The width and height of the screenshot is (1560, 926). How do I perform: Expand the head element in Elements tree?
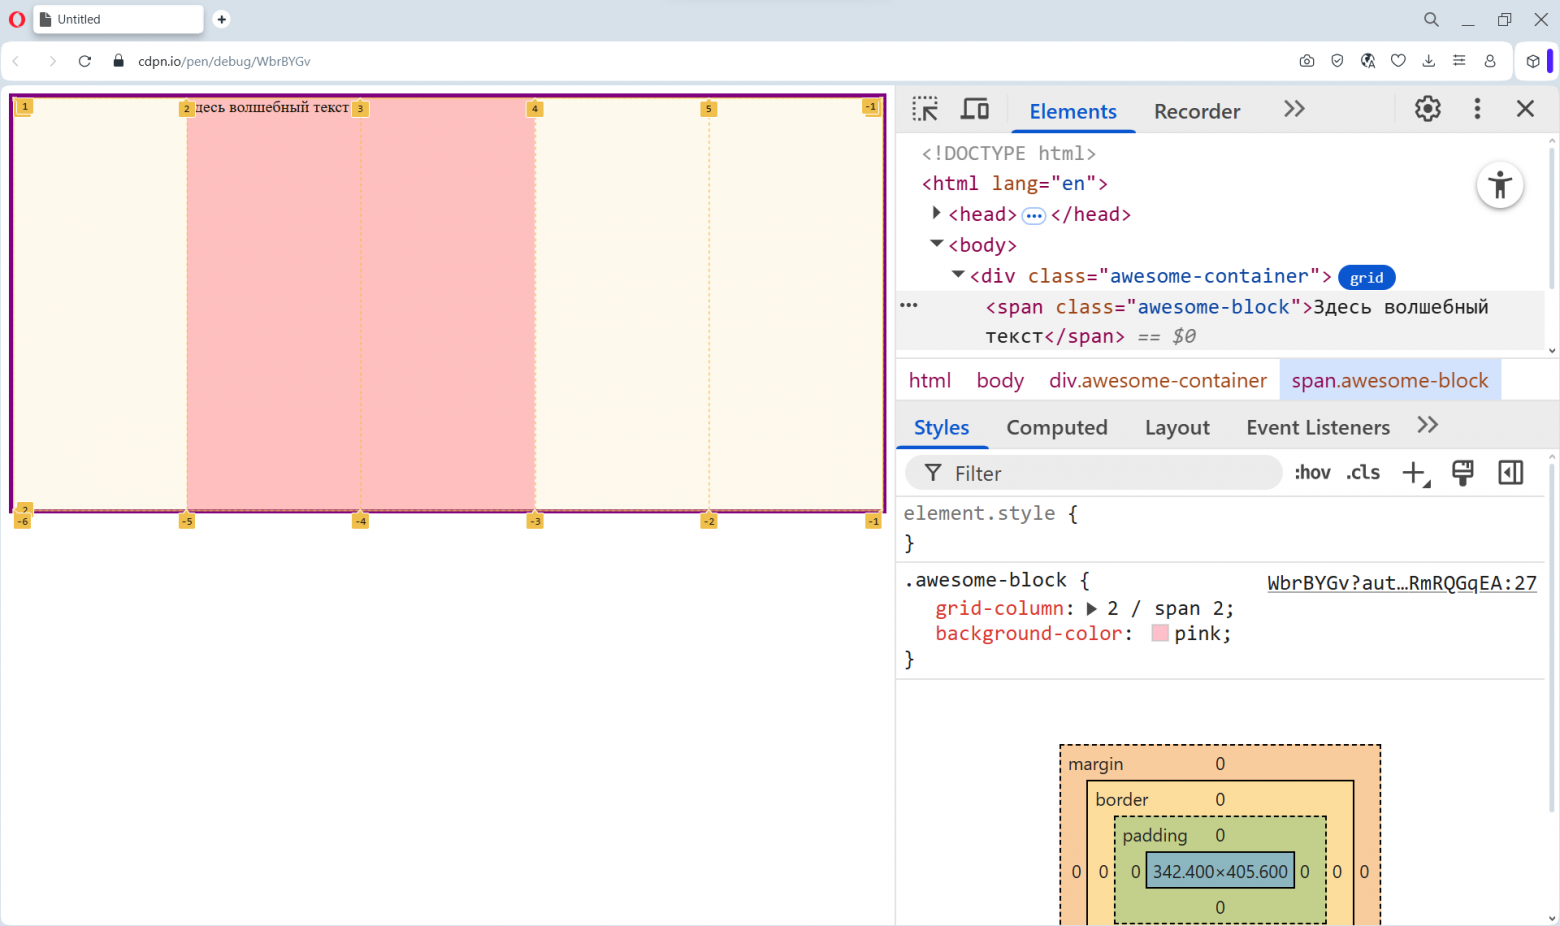tap(936, 213)
